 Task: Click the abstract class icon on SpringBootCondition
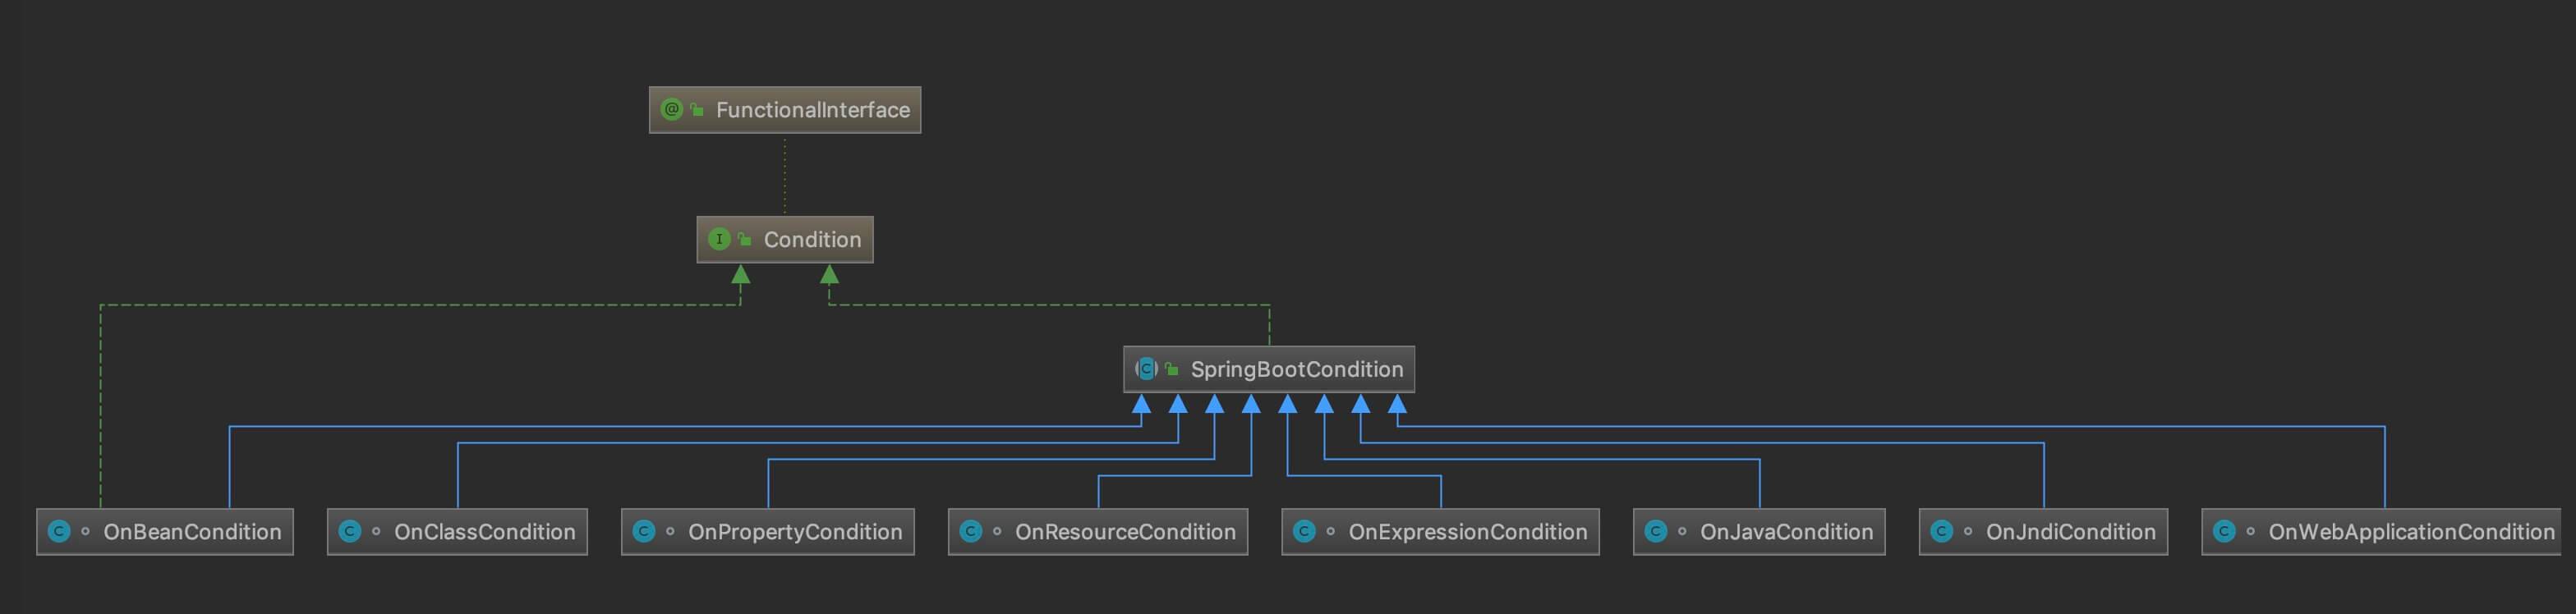(x=1146, y=369)
